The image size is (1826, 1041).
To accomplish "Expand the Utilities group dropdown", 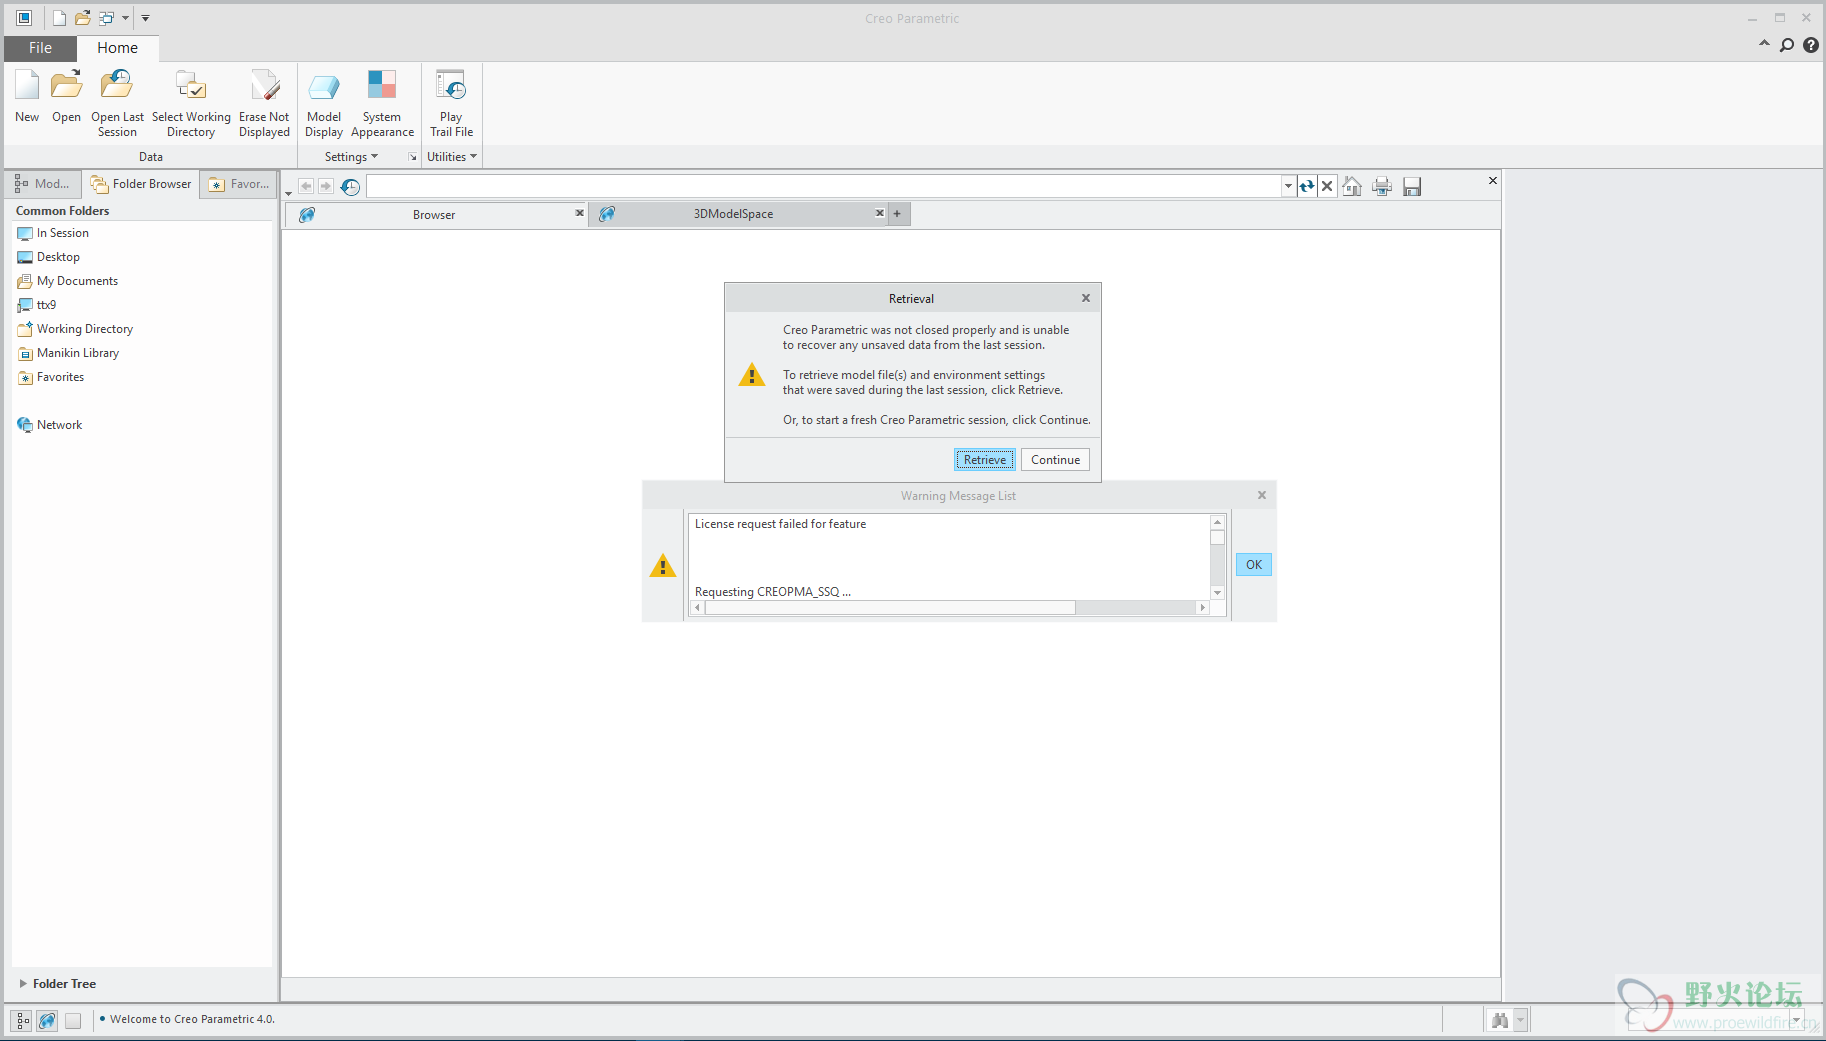I will [x=451, y=157].
